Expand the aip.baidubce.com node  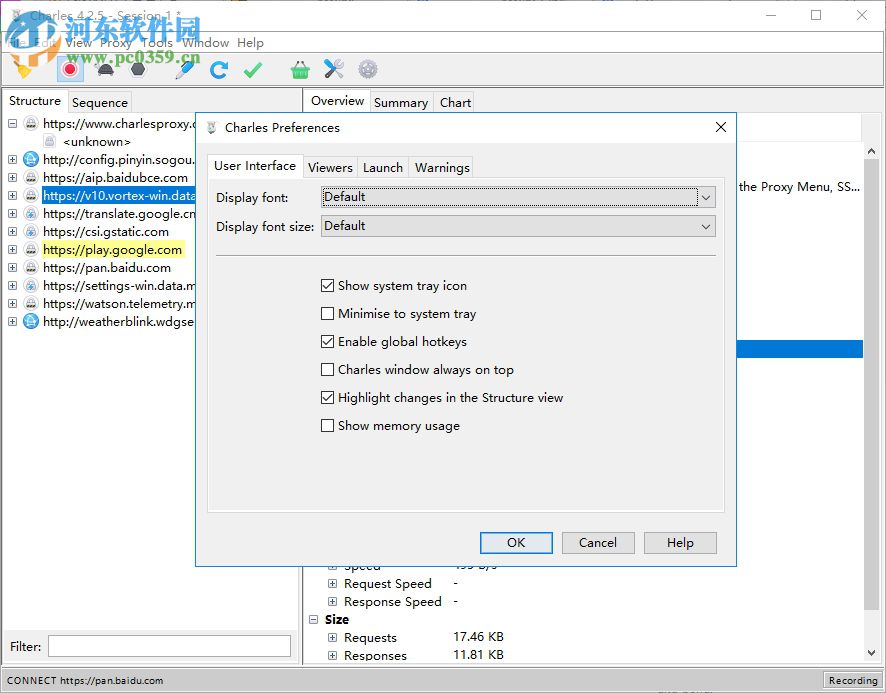point(12,177)
